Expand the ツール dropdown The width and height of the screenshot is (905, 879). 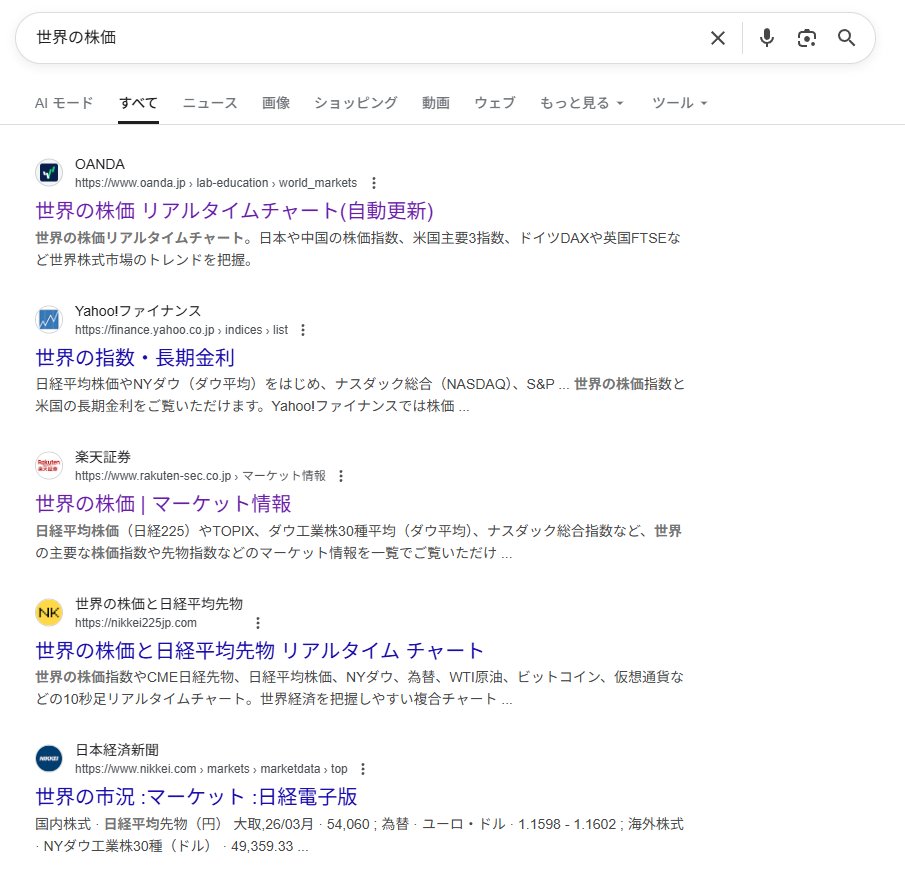coord(679,103)
